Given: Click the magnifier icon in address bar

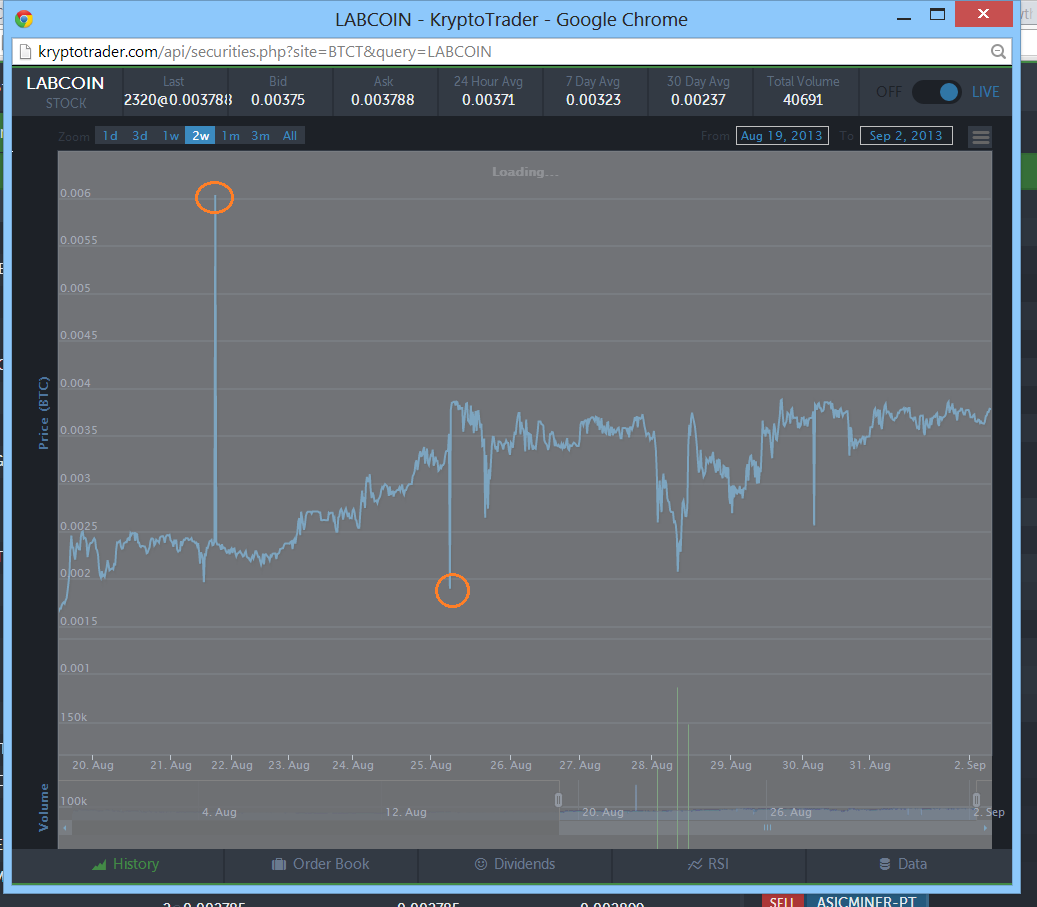Looking at the screenshot, I should (998, 52).
